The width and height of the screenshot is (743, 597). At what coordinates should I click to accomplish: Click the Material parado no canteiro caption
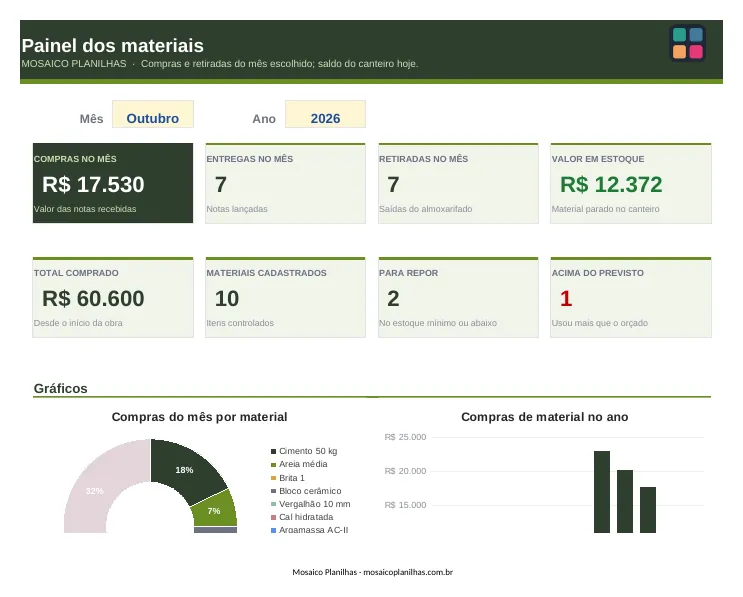click(x=605, y=209)
